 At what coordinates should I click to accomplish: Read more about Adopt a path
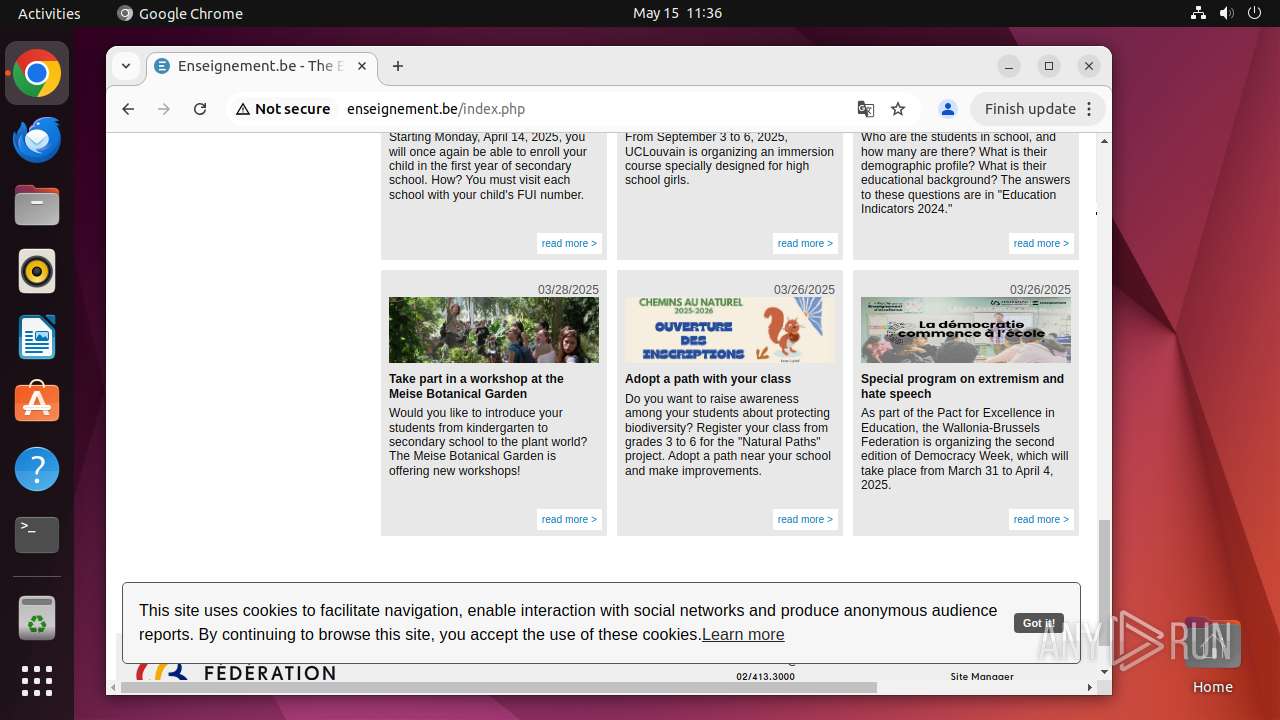click(x=805, y=519)
